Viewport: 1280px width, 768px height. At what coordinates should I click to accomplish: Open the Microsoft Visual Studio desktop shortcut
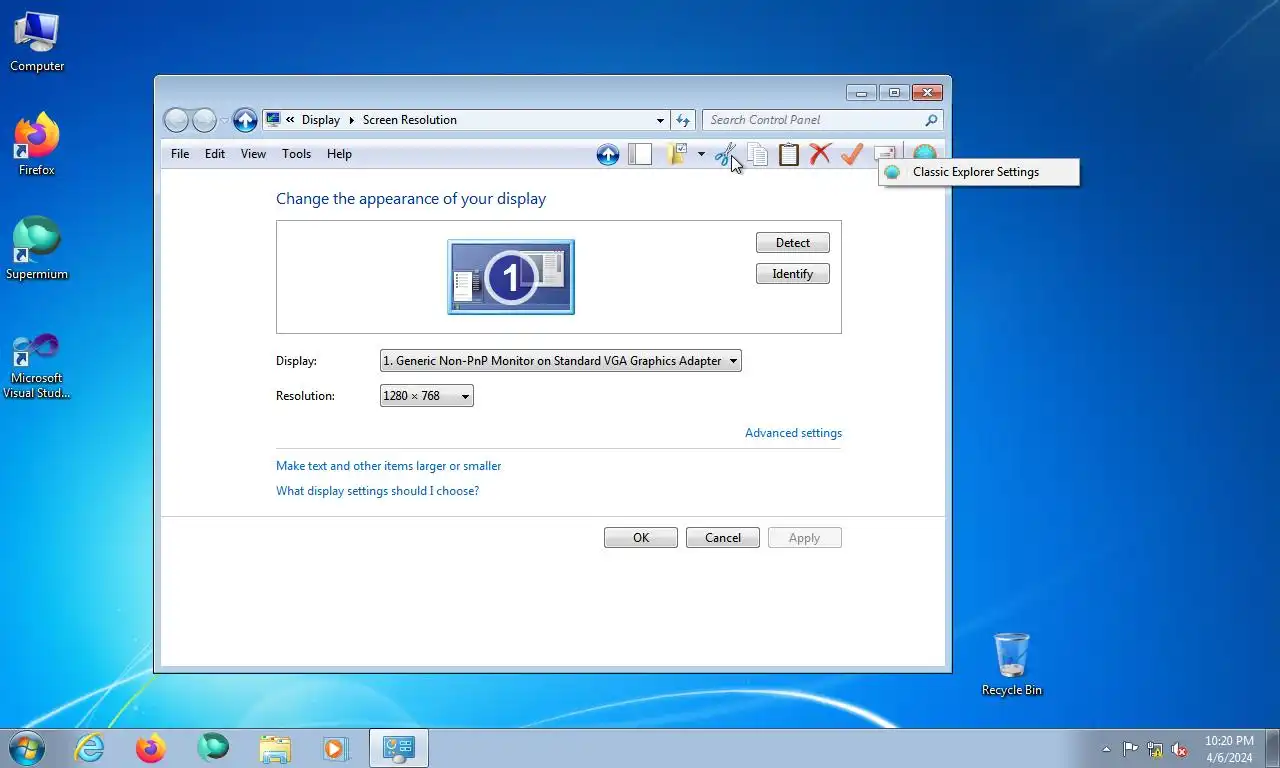tap(37, 366)
